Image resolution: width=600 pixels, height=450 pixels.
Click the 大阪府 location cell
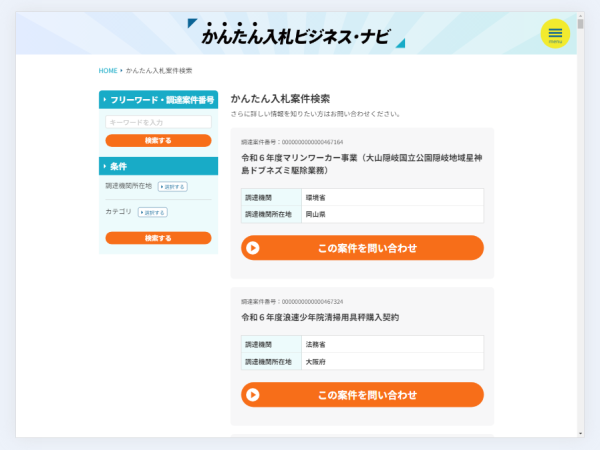click(316, 361)
